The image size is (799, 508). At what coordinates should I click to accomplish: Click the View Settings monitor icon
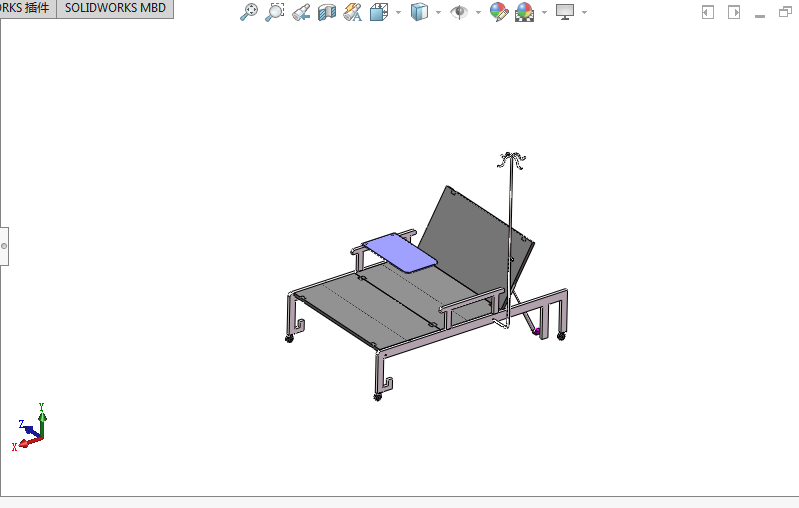pyautogui.click(x=565, y=12)
